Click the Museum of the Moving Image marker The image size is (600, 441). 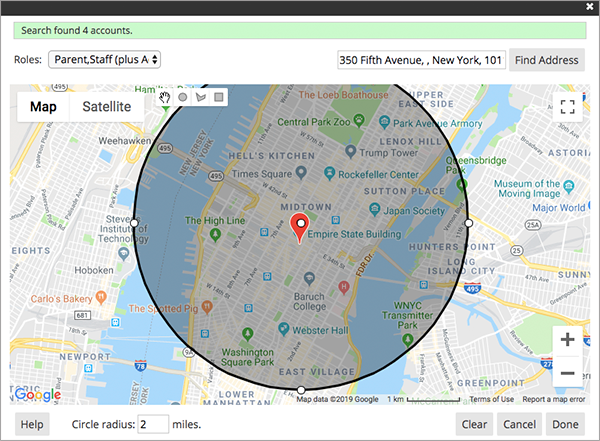pyautogui.click(x=569, y=186)
